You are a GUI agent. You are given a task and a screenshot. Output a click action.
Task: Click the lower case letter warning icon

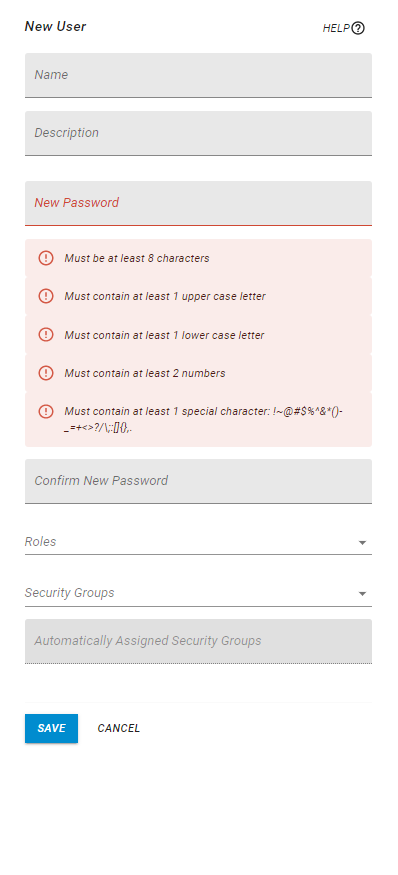pos(46,335)
